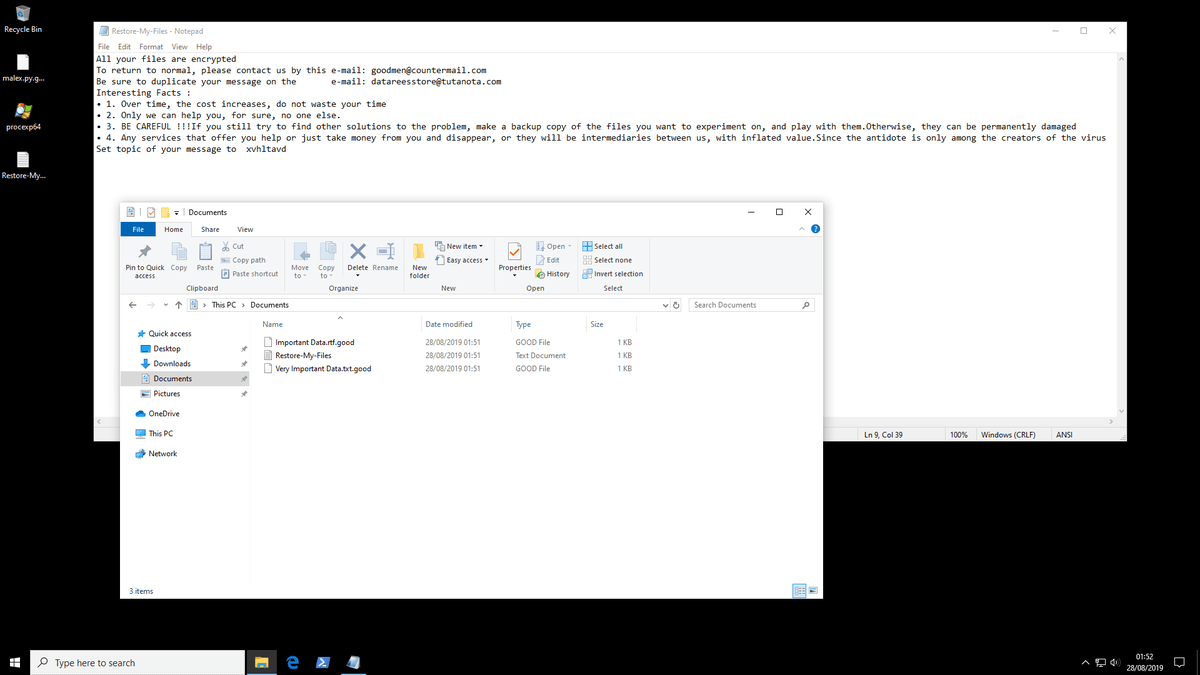
Task: Switch to details view toggle in status bar
Action: coord(800,591)
